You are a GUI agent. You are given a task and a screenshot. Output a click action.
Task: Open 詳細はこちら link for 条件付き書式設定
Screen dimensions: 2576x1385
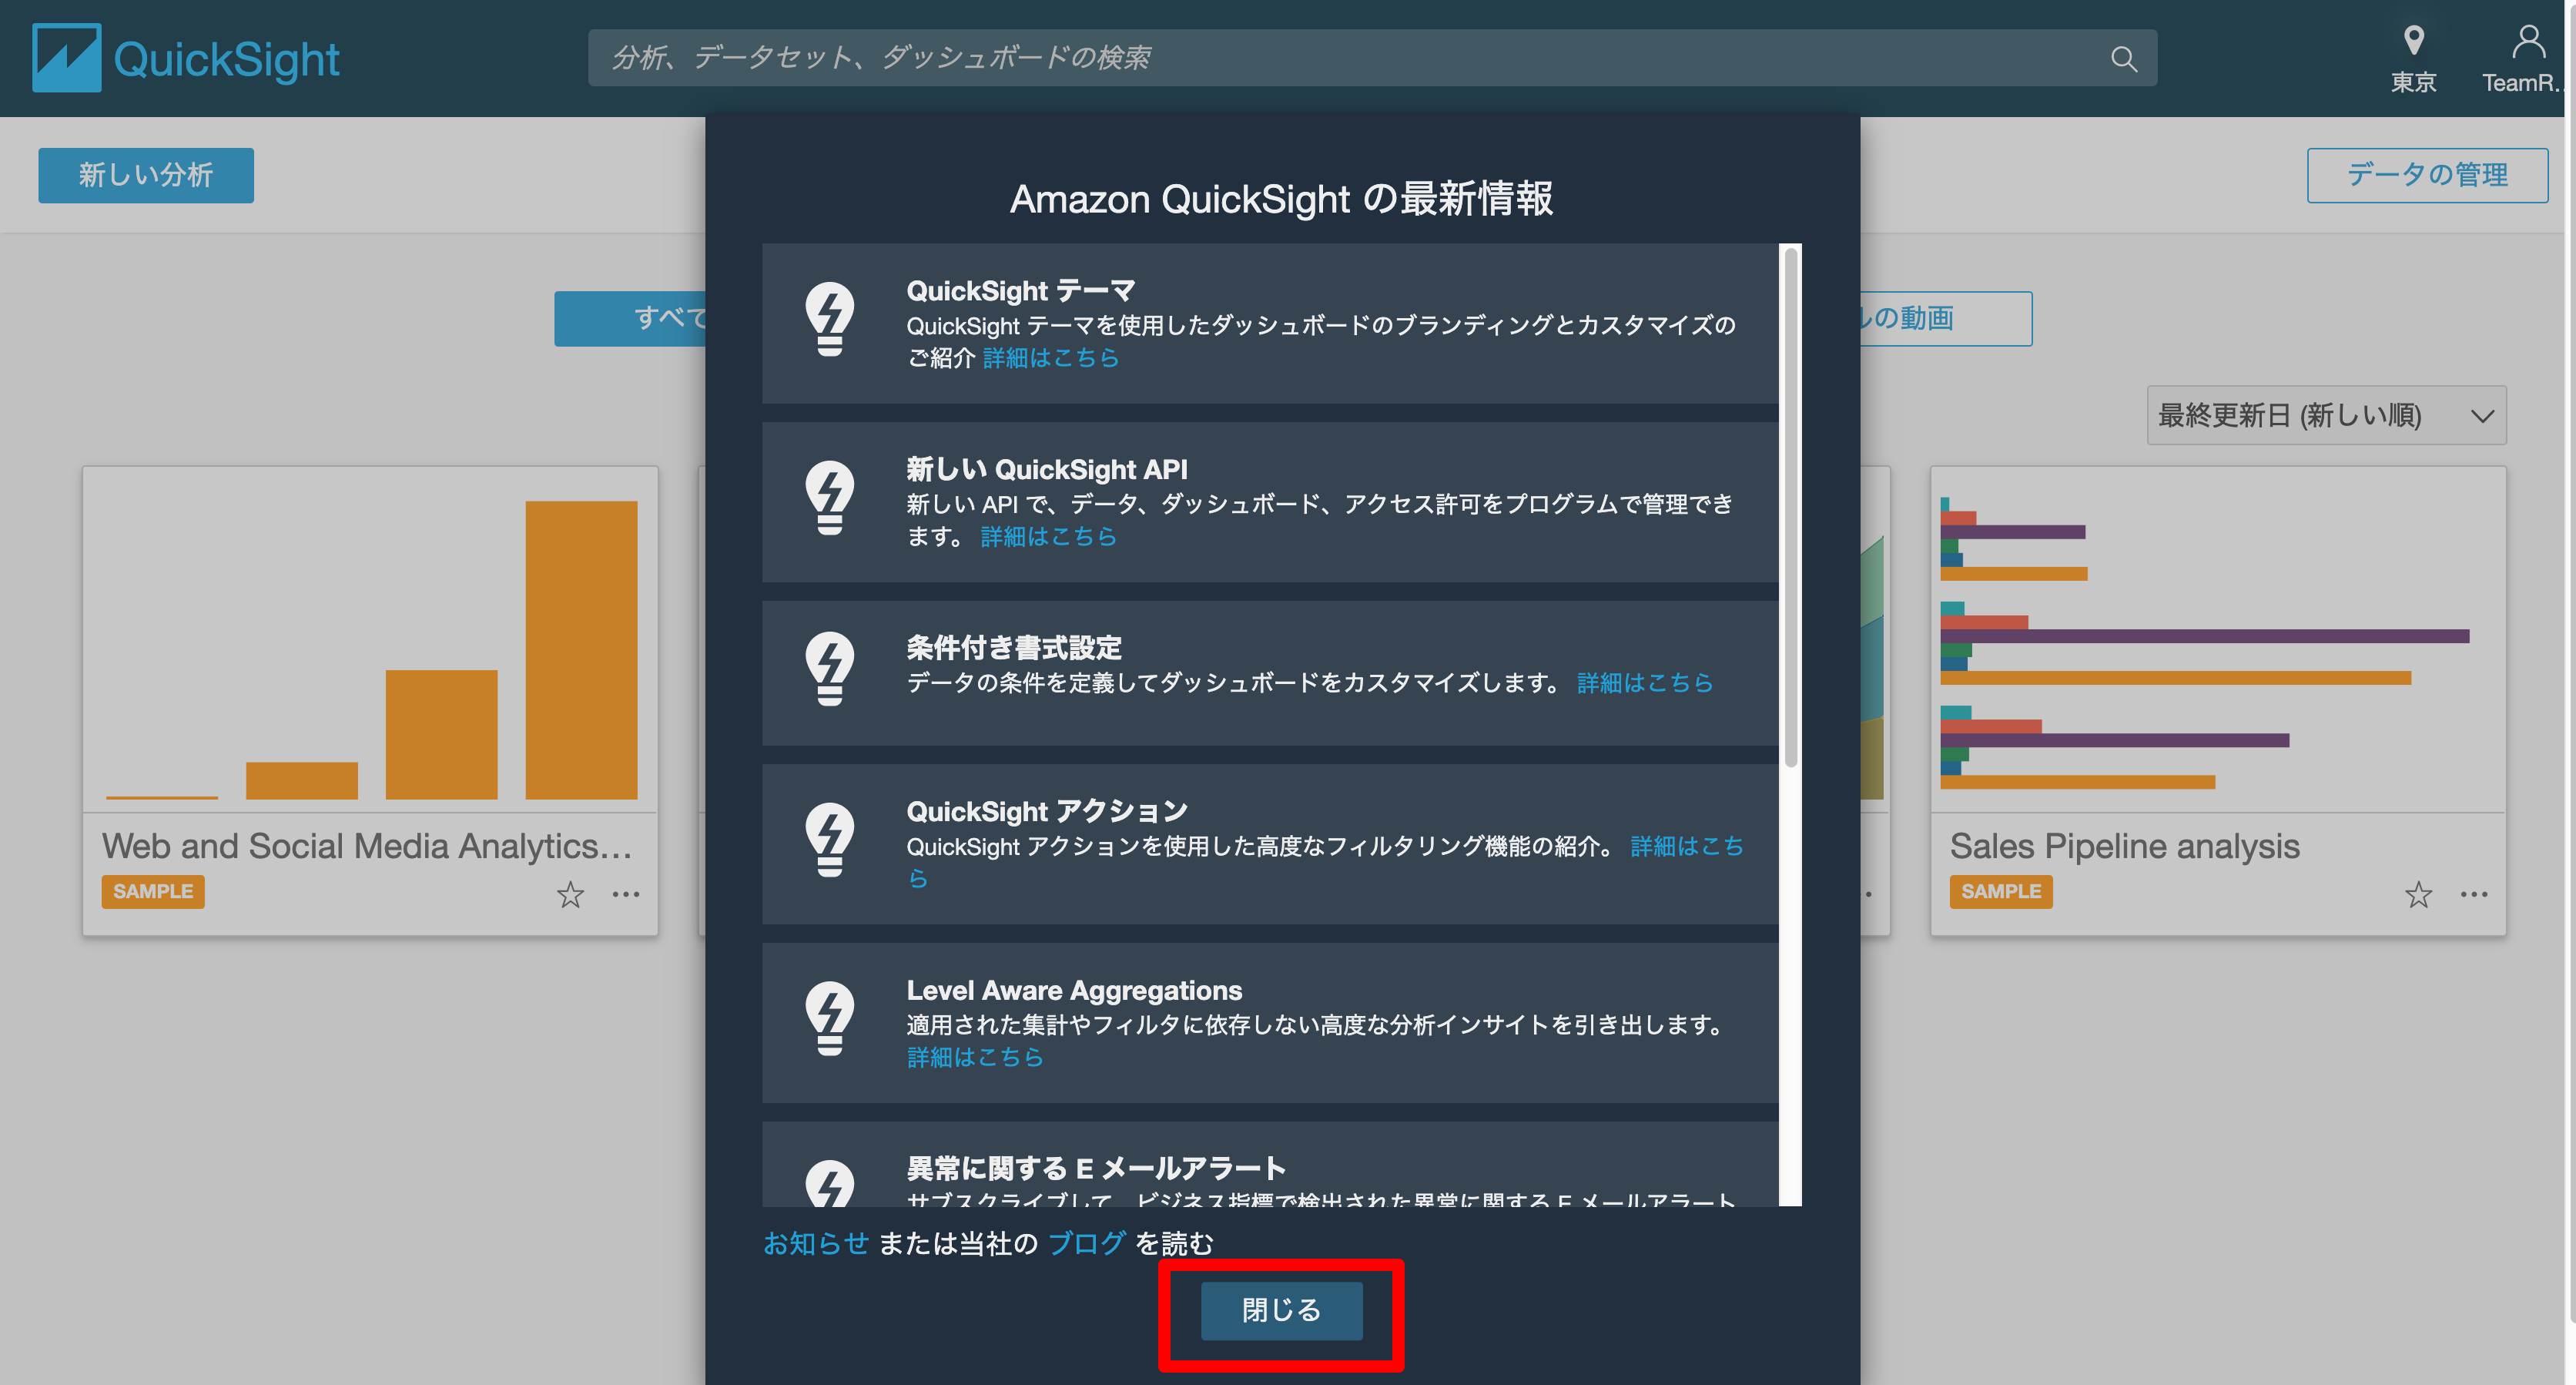click(x=1644, y=683)
